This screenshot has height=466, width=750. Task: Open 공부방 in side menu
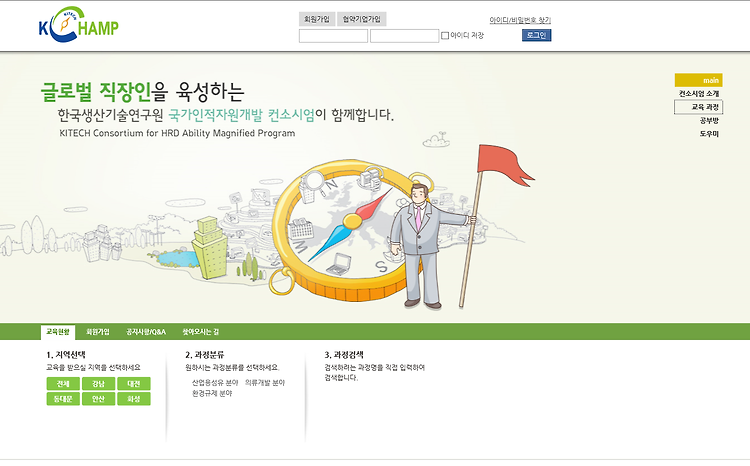click(709, 121)
